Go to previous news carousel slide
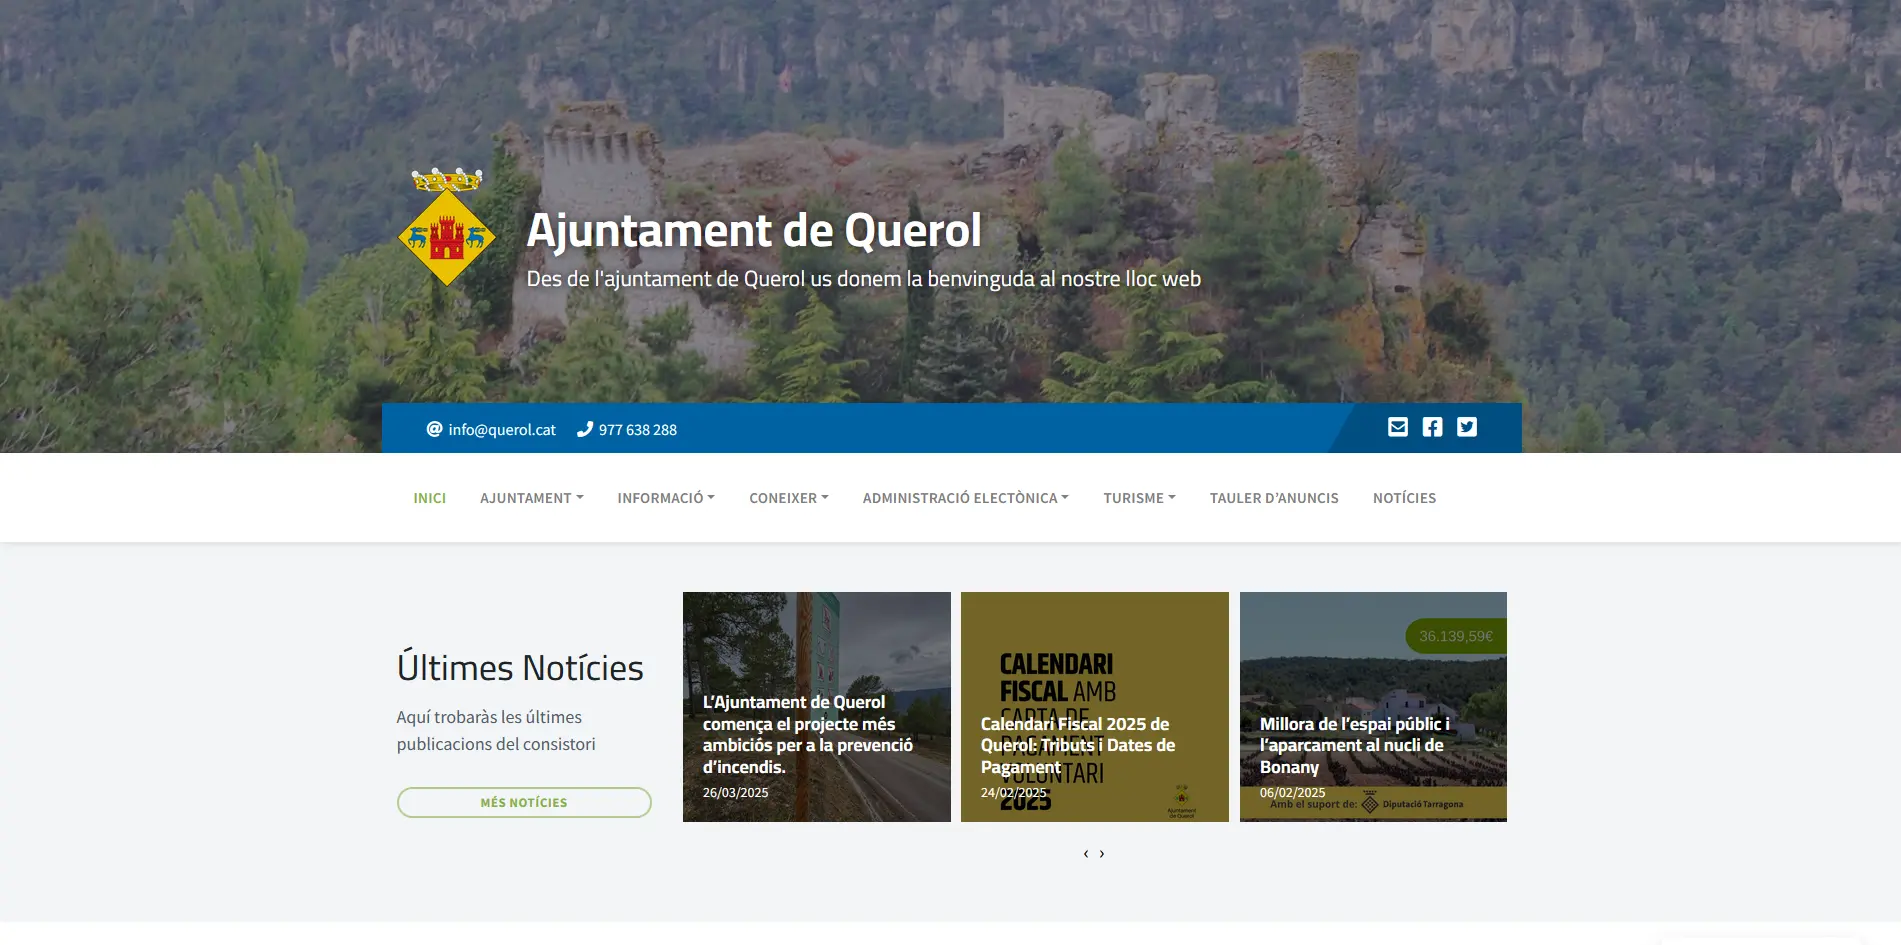 (1085, 854)
